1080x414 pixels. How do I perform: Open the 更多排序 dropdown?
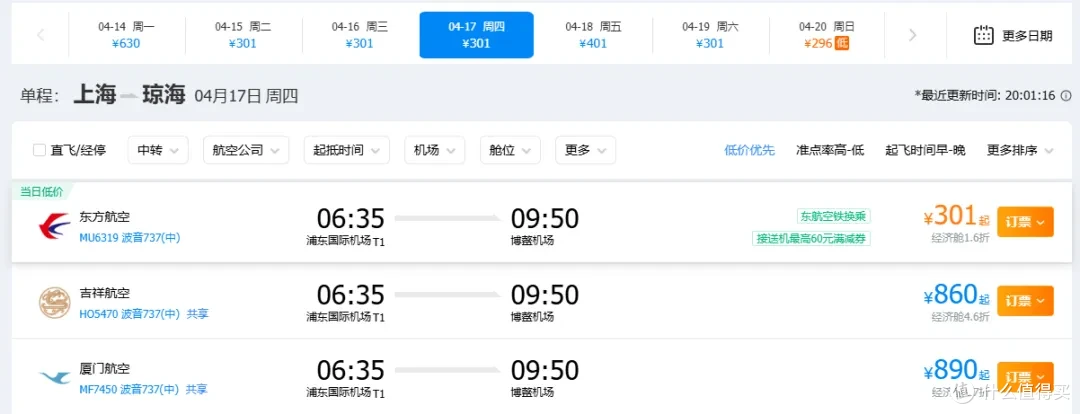(x=1020, y=150)
